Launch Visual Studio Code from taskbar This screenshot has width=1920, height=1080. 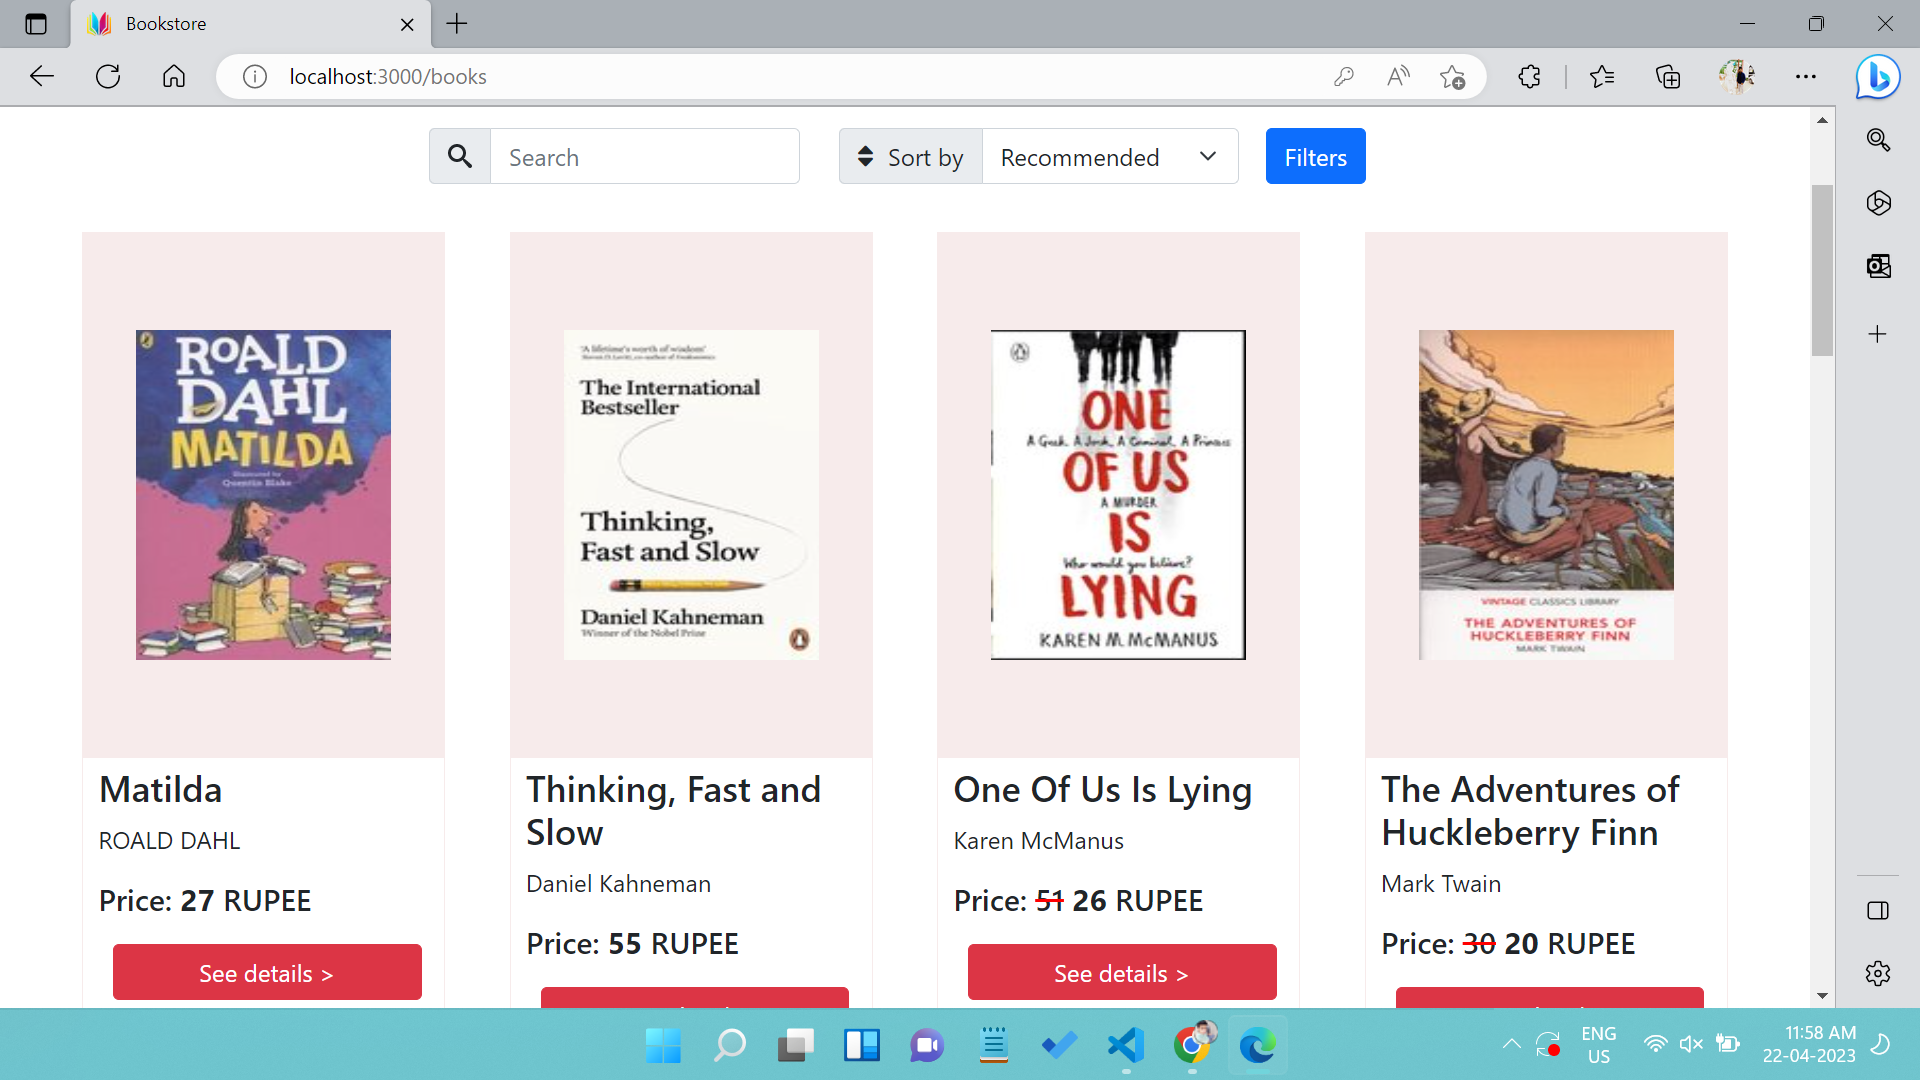pos(1124,1045)
